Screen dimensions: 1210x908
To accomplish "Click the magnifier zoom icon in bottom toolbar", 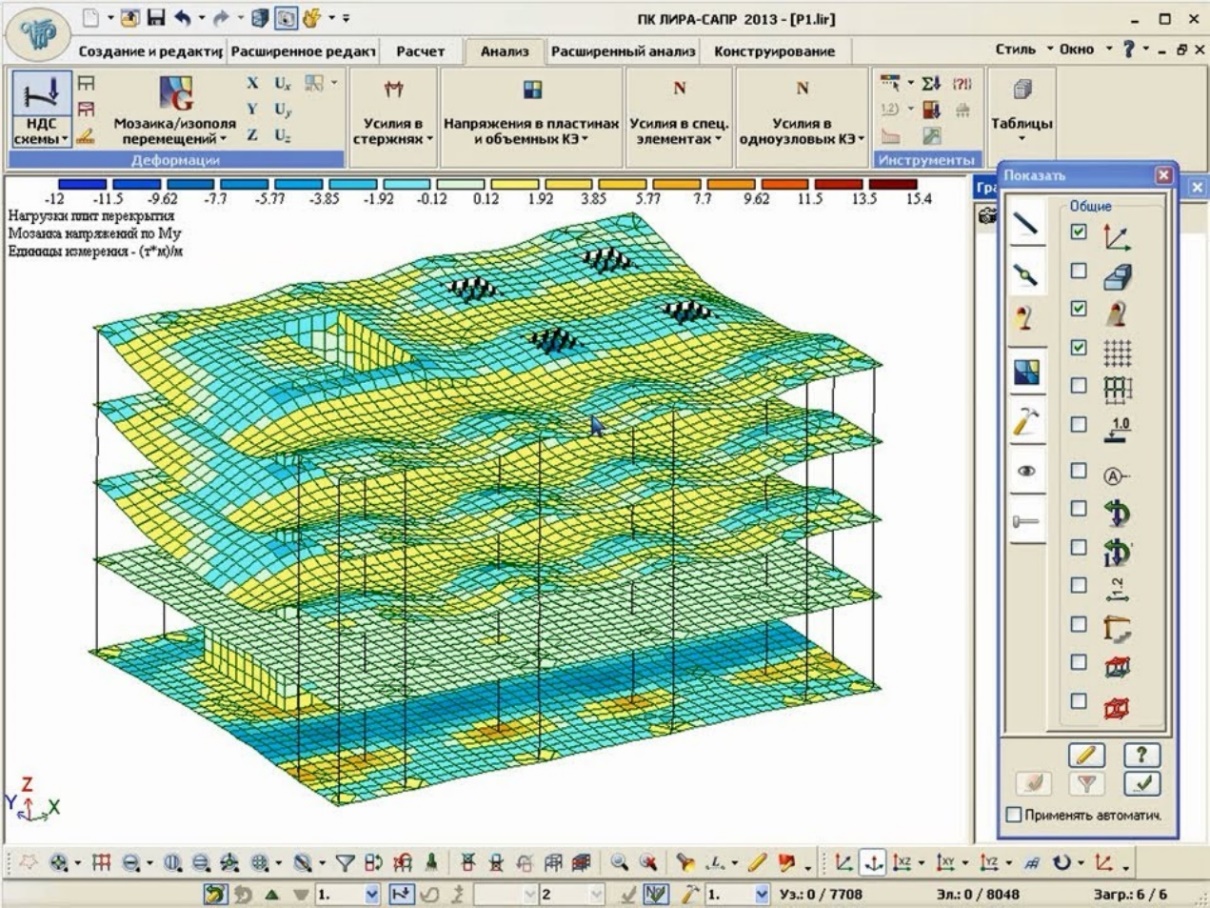I will (620, 861).
